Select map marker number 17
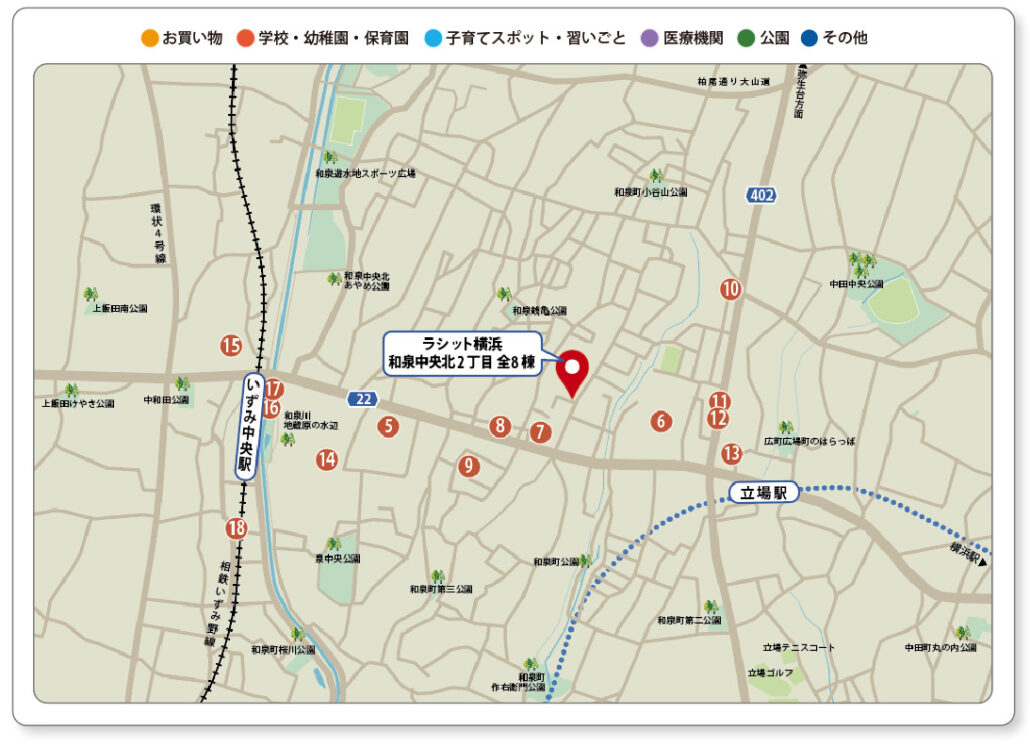This screenshot has height=746, width=1030. coord(273,389)
